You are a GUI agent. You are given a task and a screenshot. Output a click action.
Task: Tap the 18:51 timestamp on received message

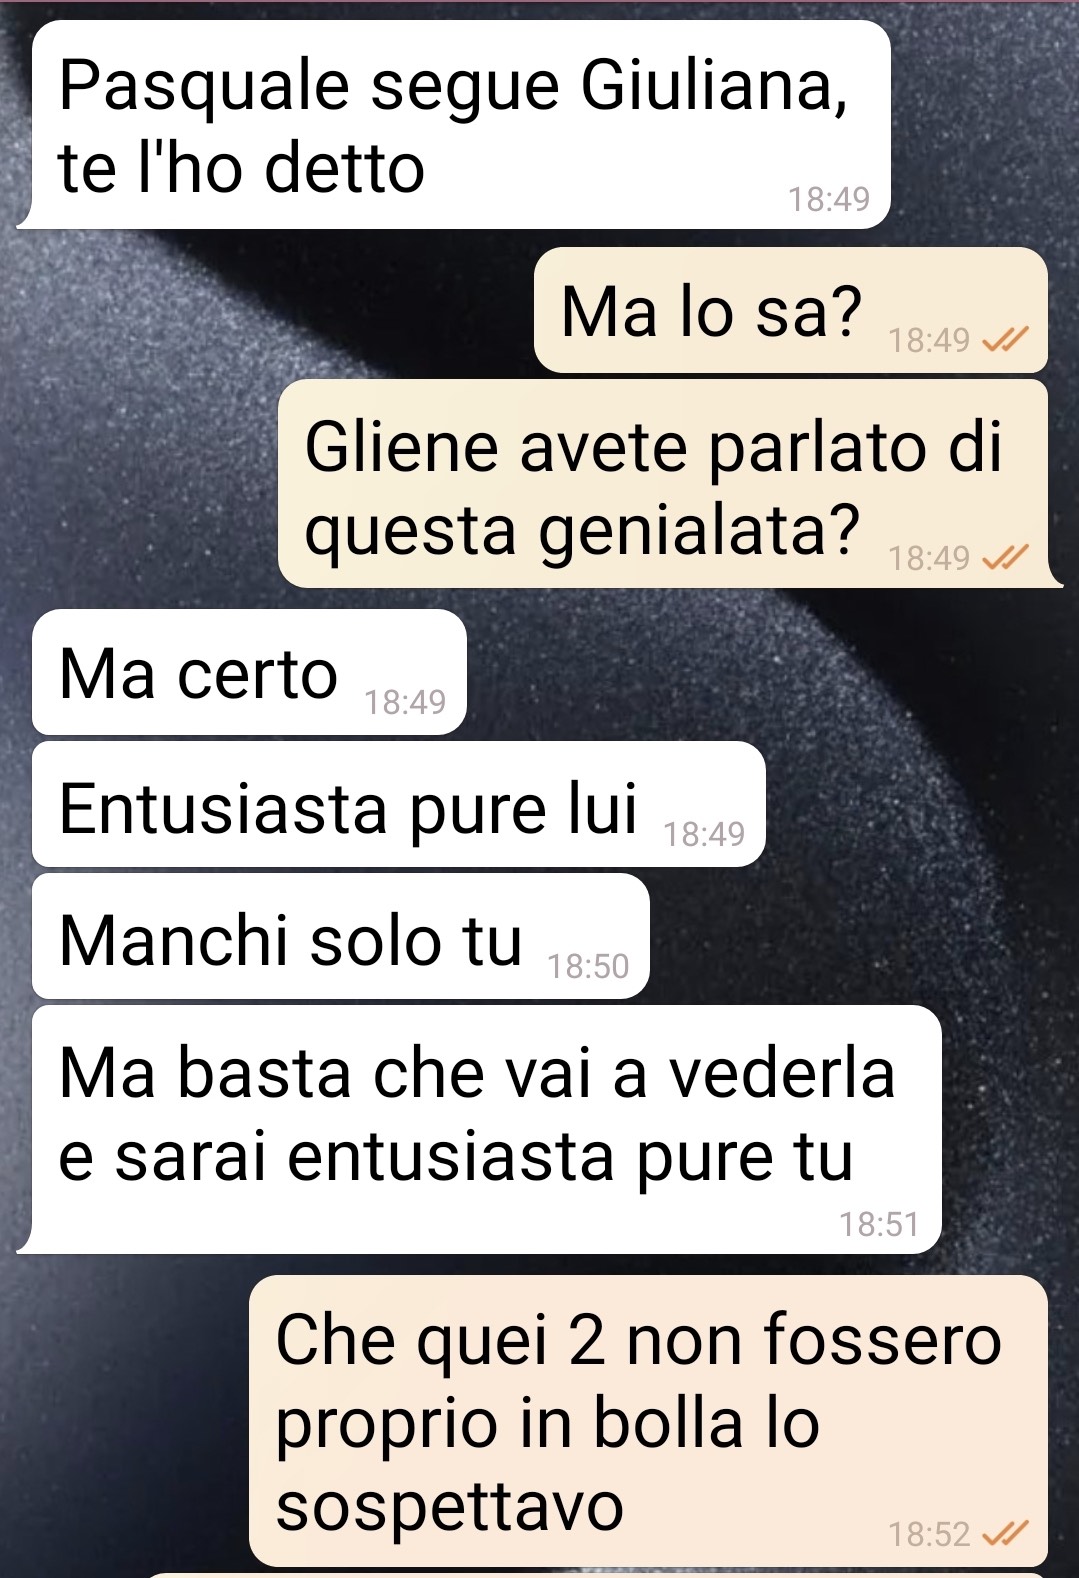point(878,1224)
